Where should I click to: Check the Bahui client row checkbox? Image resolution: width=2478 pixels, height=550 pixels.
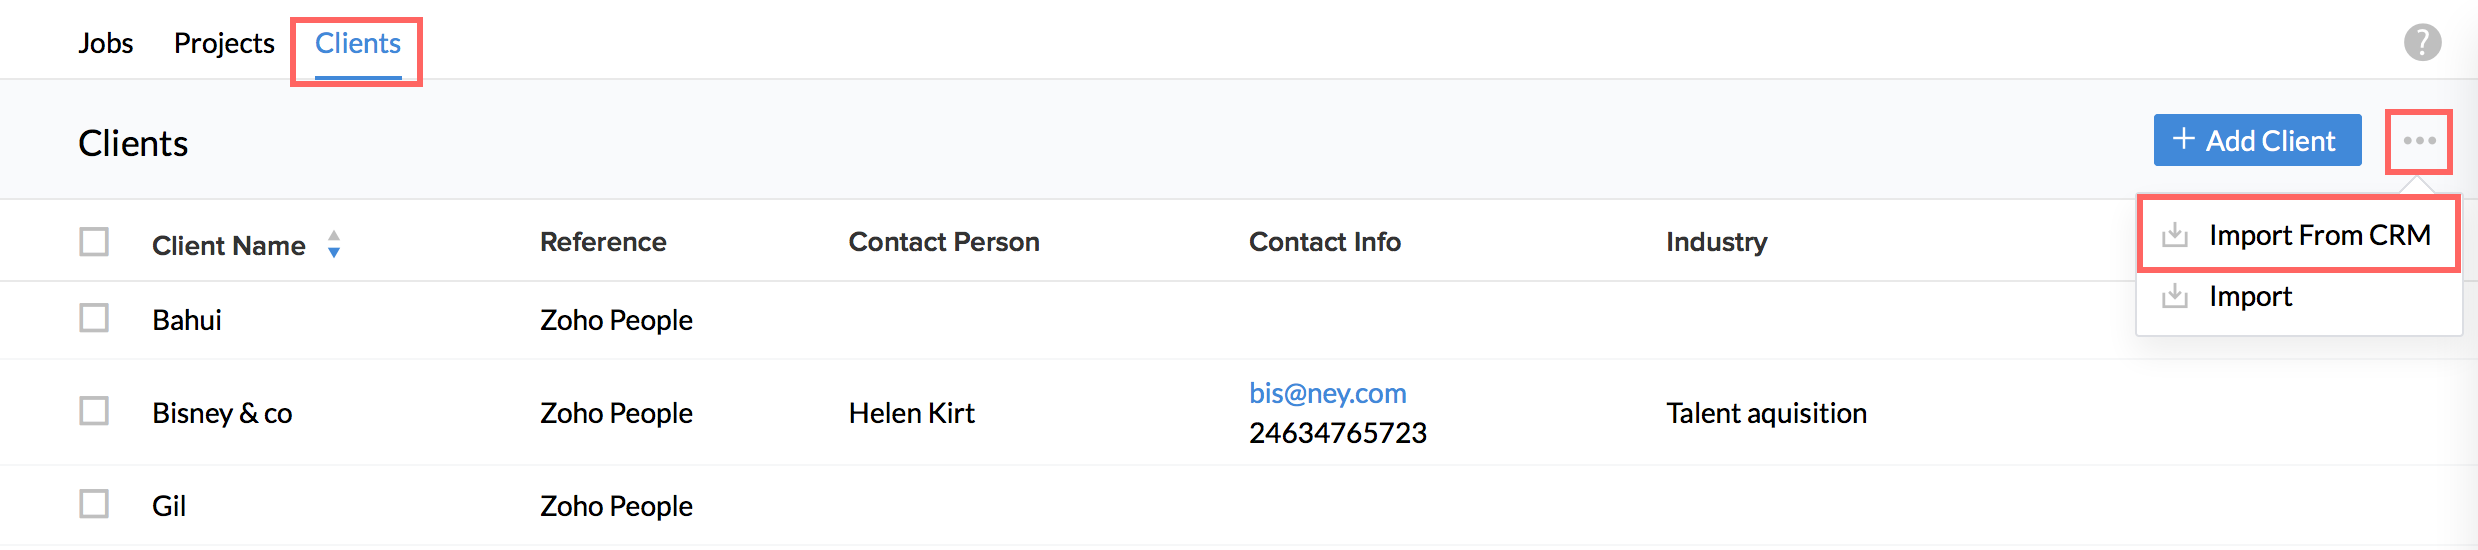click(x=94, y=318)
